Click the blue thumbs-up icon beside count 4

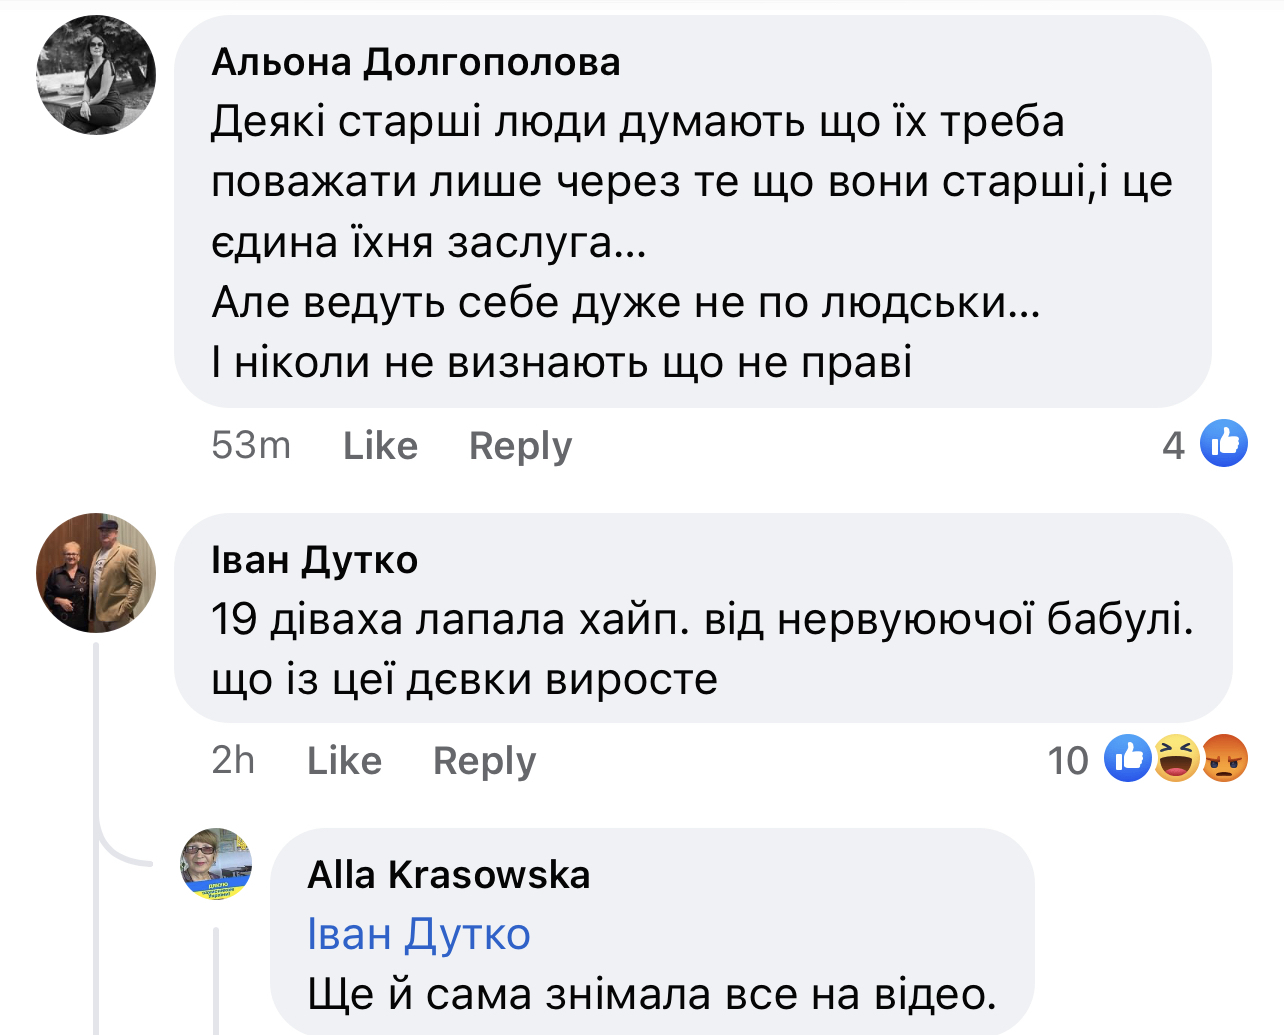pos(1224,444)
